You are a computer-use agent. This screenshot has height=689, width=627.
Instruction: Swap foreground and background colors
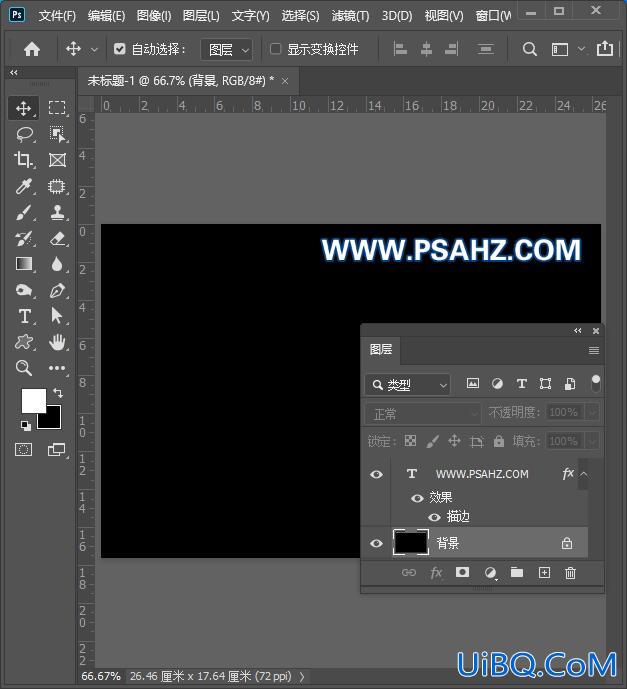(x=58, y=392)
